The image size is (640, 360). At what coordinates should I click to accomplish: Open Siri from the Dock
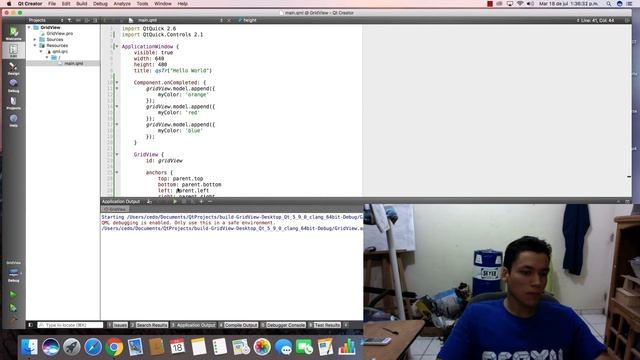[x=51, y=347]
